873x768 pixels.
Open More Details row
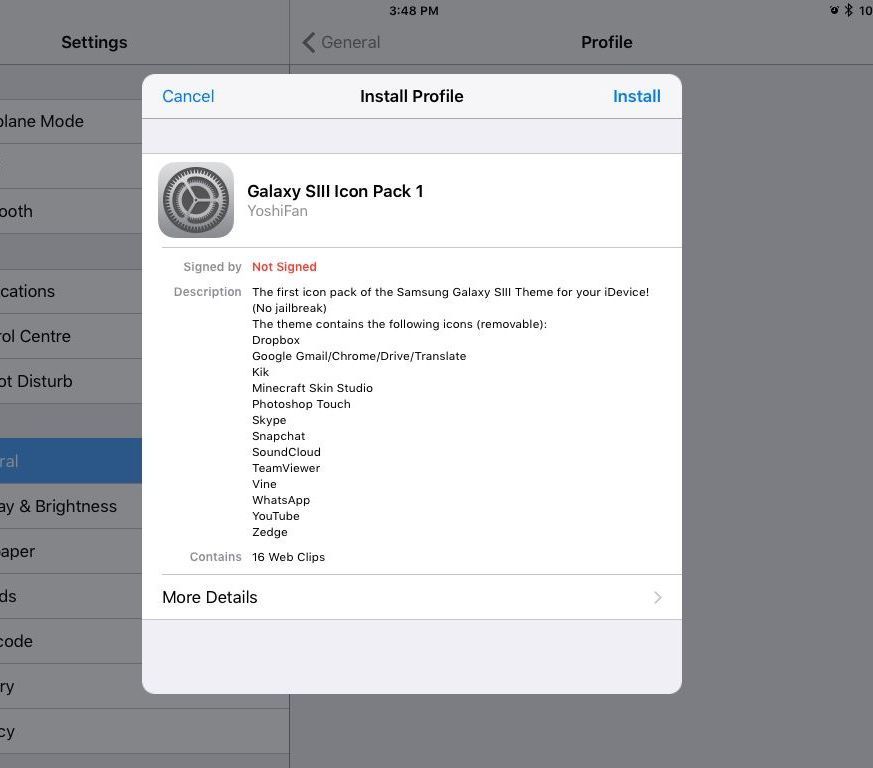411,597
